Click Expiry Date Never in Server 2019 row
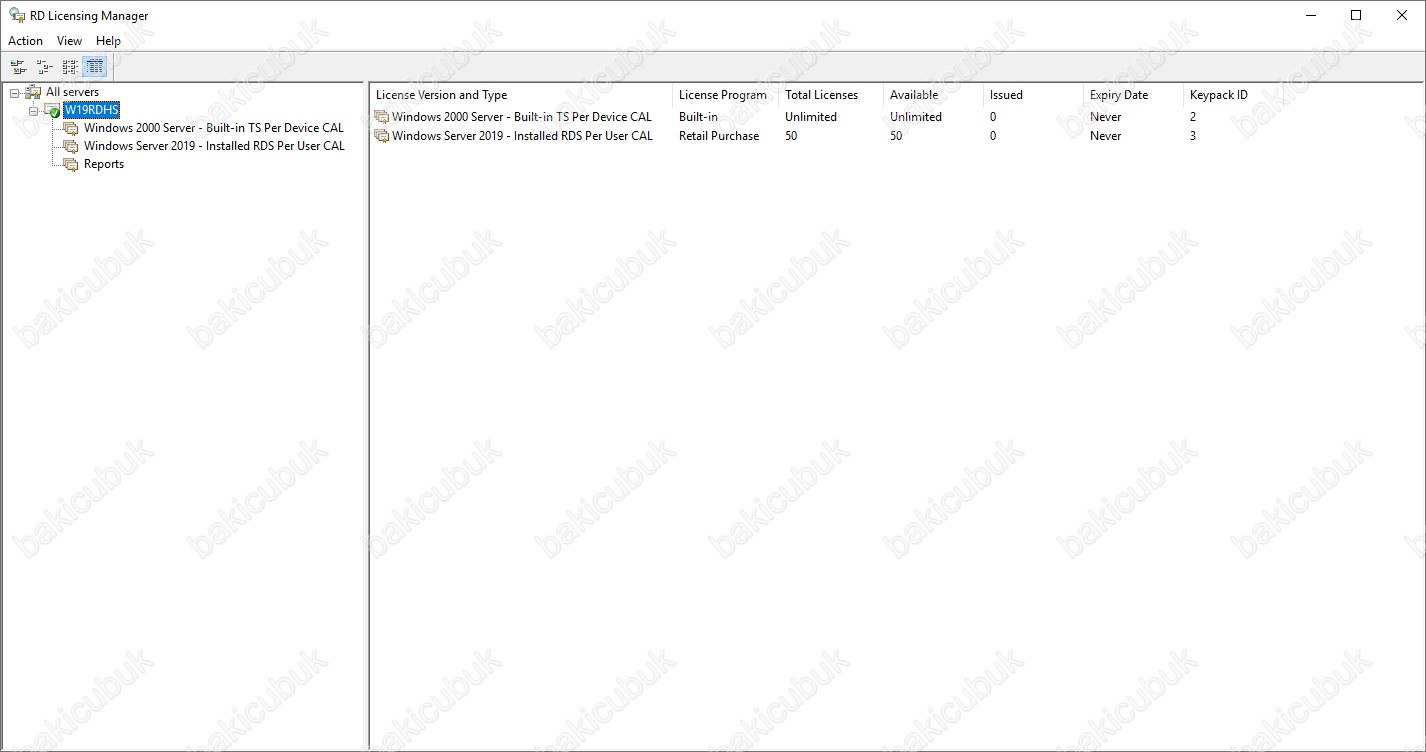 click(x=1106, y=136)
